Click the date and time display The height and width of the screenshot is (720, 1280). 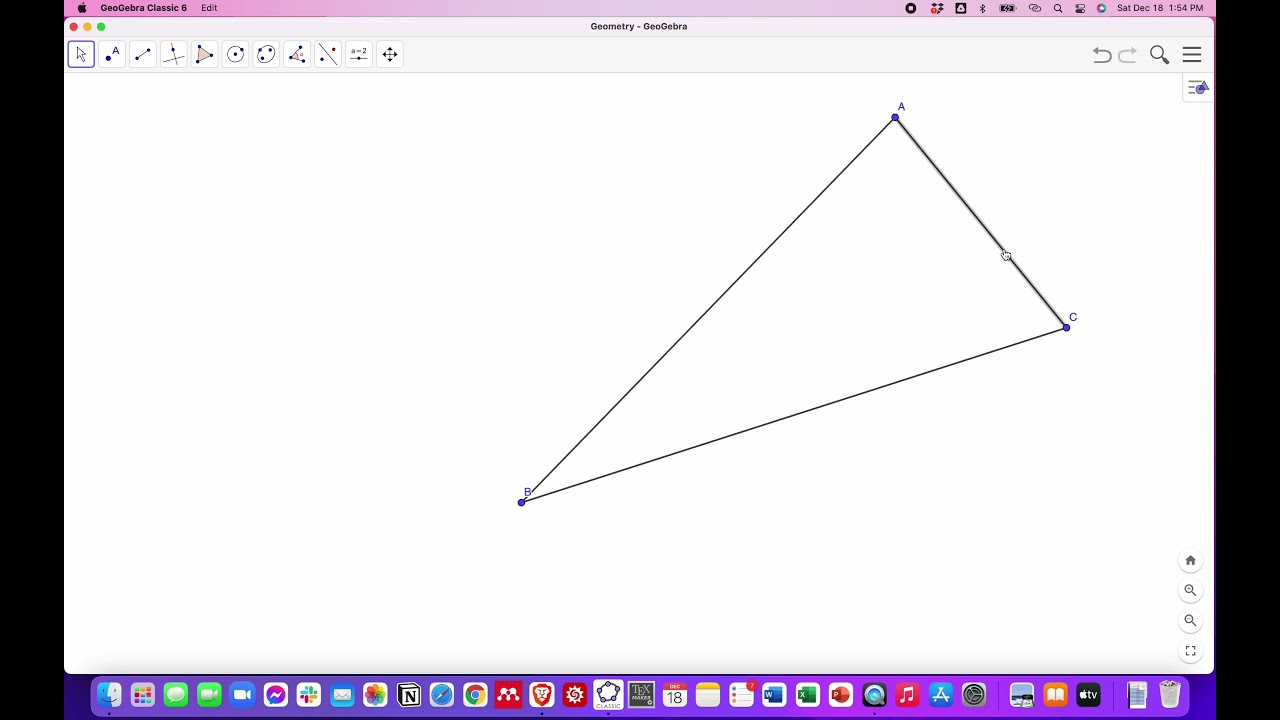point(1160,8)
